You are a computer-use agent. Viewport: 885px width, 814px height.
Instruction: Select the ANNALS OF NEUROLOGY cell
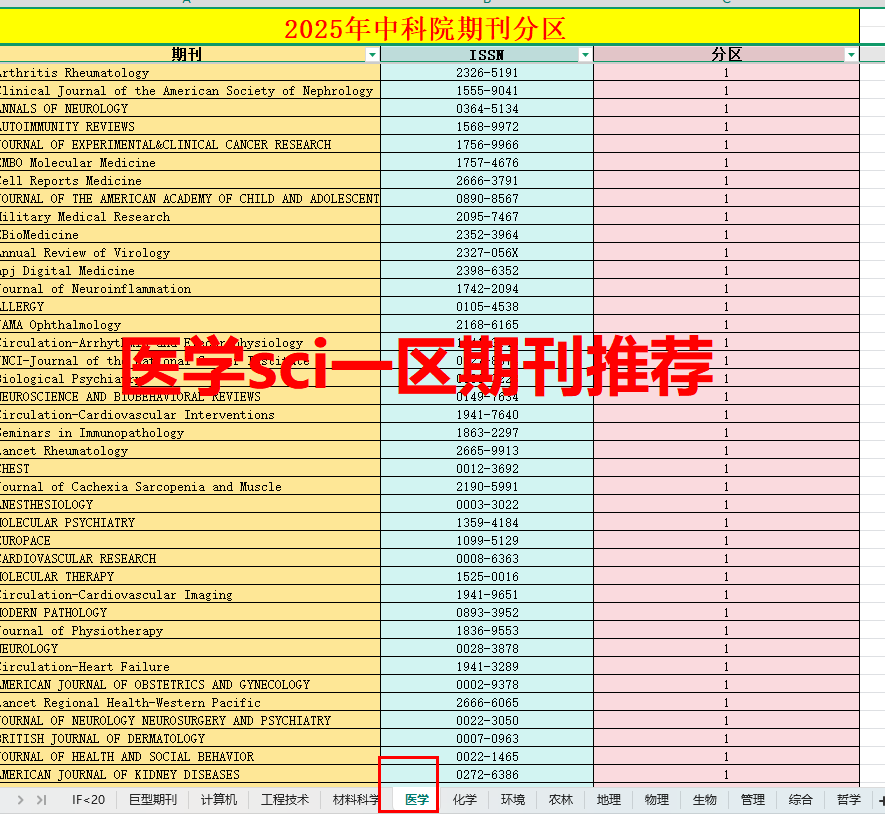point(190,109)
